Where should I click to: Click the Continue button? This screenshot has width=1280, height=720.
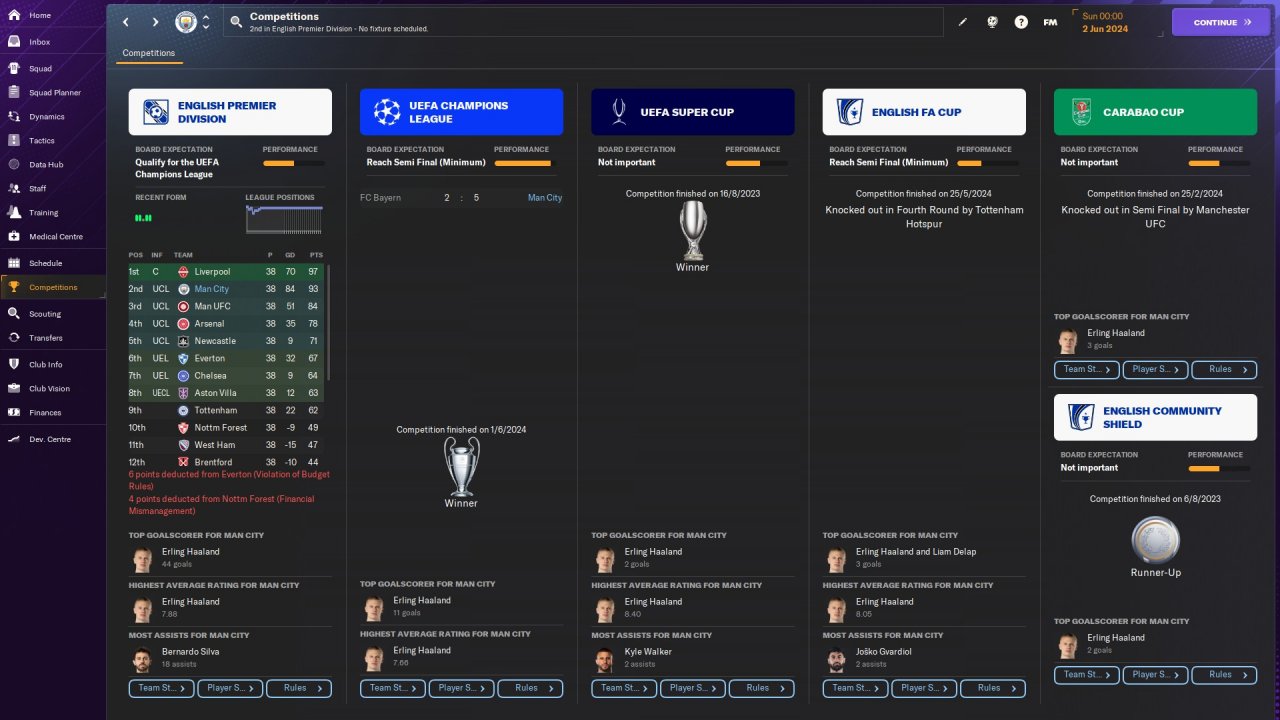coord(1221,22)
